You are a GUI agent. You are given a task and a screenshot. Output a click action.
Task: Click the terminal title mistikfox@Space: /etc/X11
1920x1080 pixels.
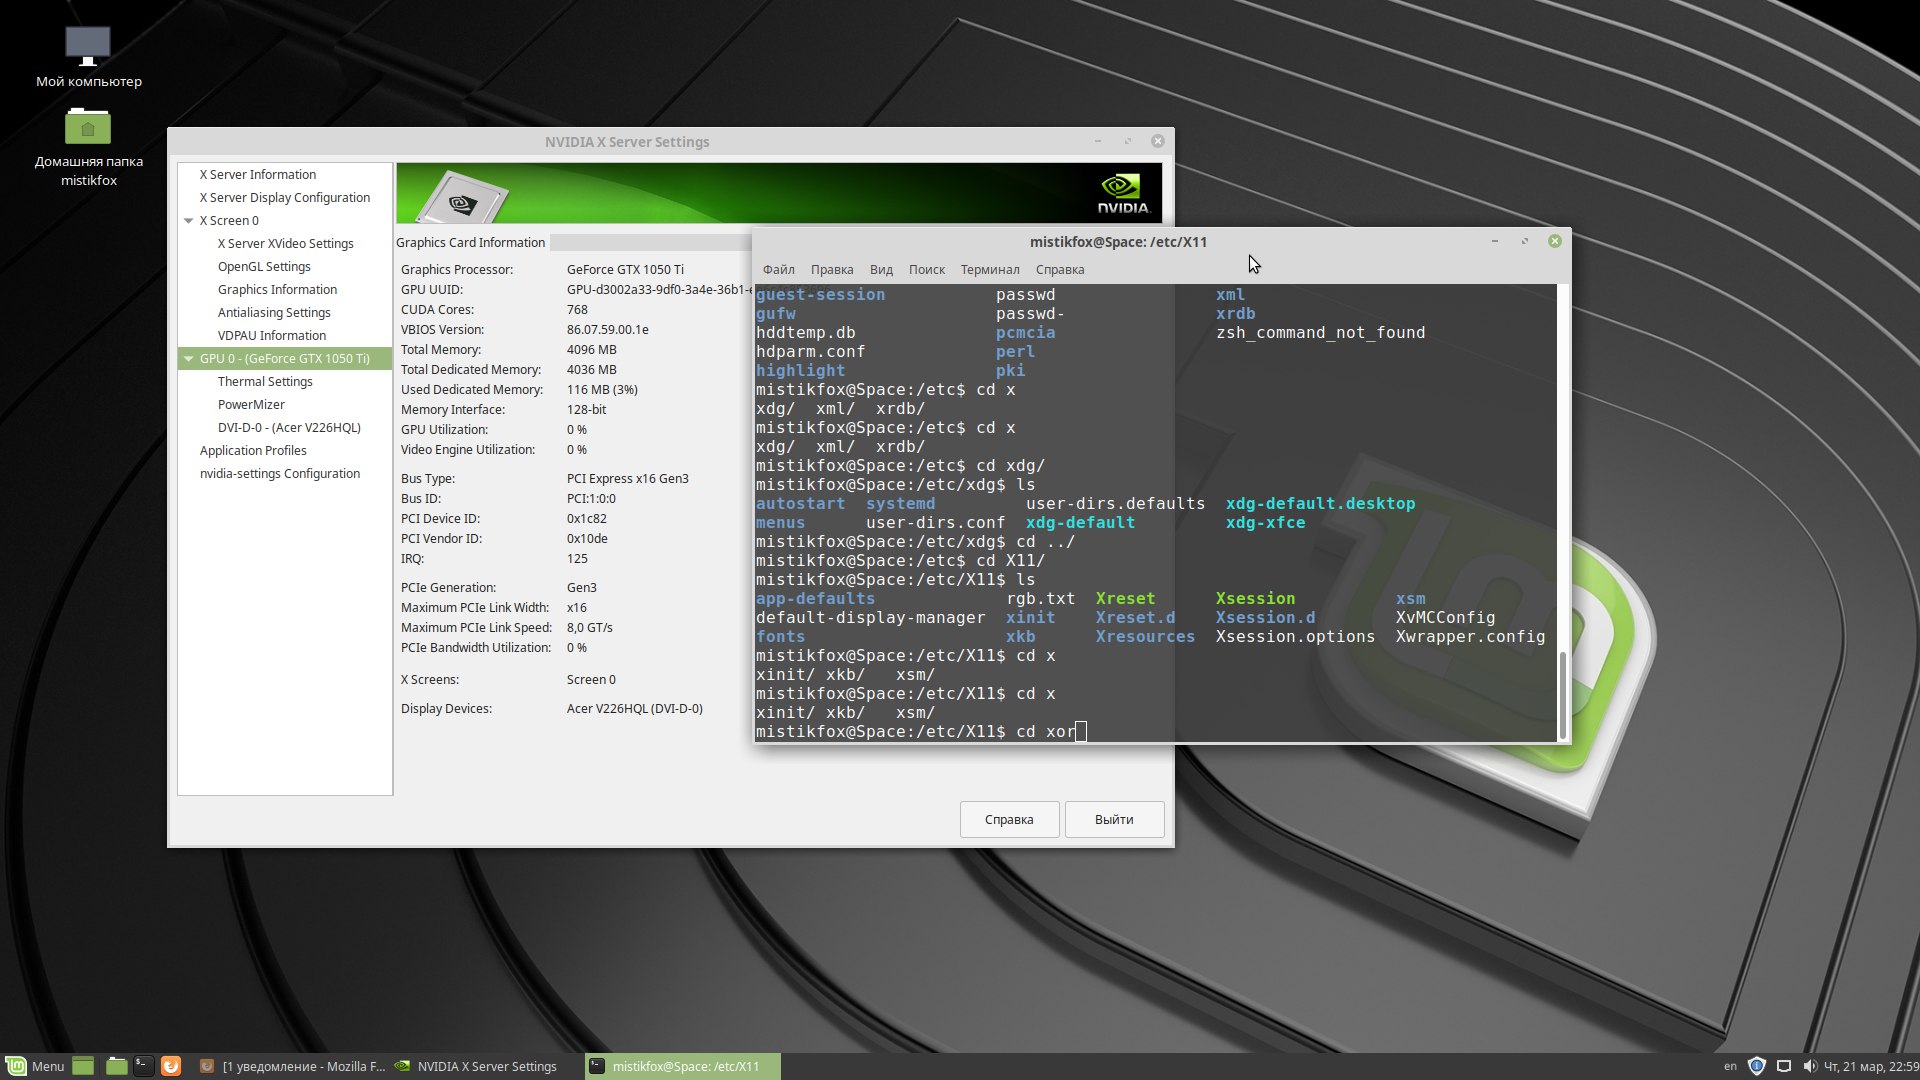1118,241
